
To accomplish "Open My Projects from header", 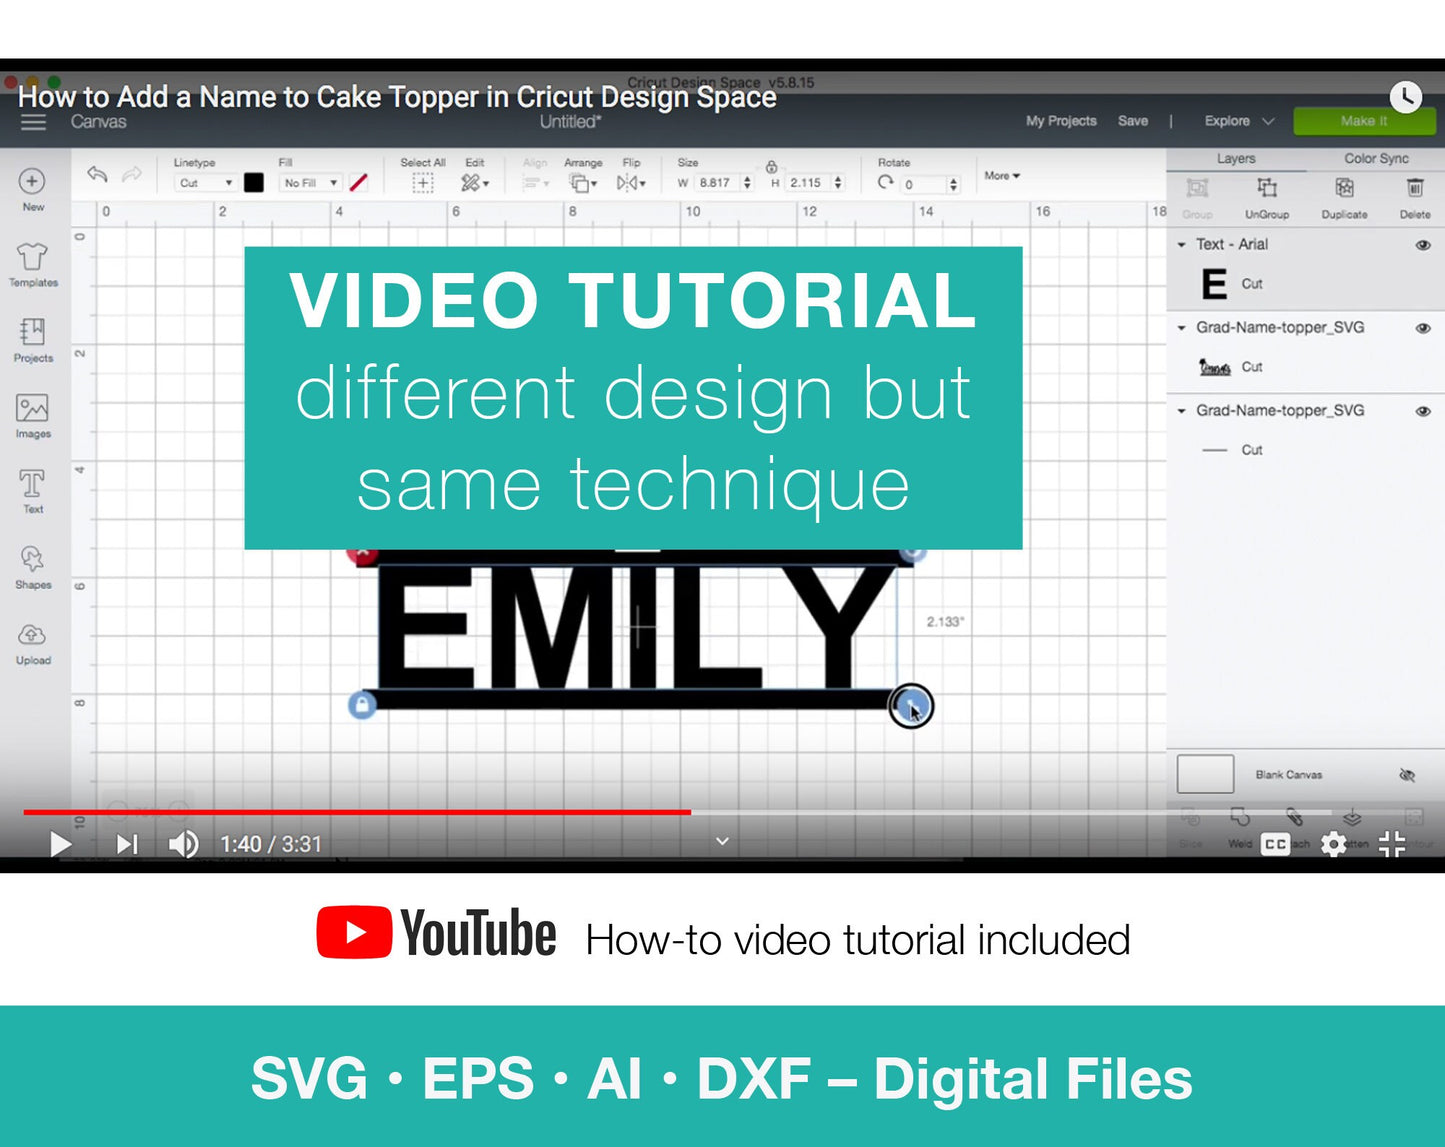I will pos(1061,121).
